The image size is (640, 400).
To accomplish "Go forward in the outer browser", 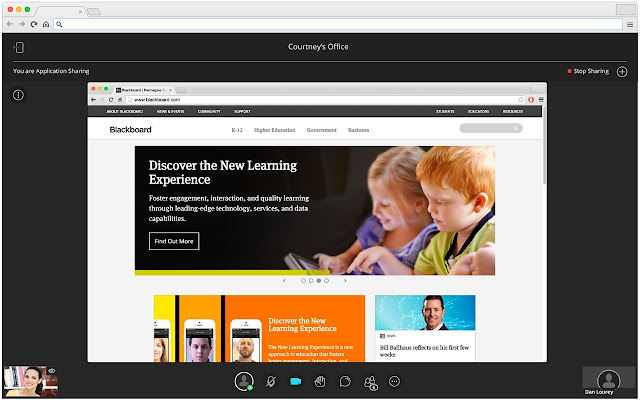I will [22, 24].
